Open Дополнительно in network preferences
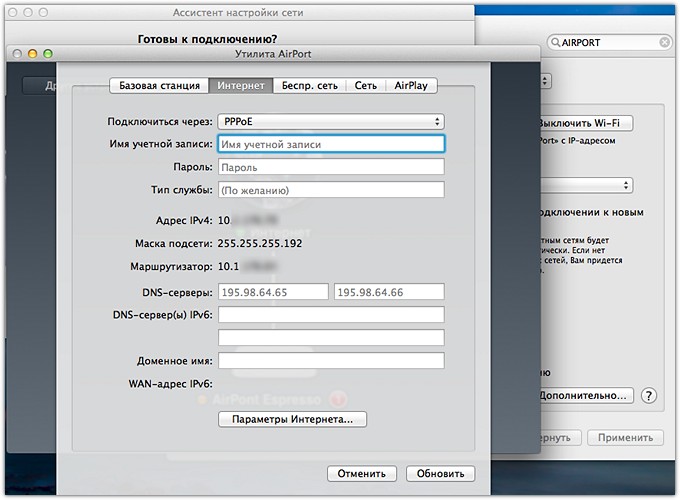 click(585, 395)
